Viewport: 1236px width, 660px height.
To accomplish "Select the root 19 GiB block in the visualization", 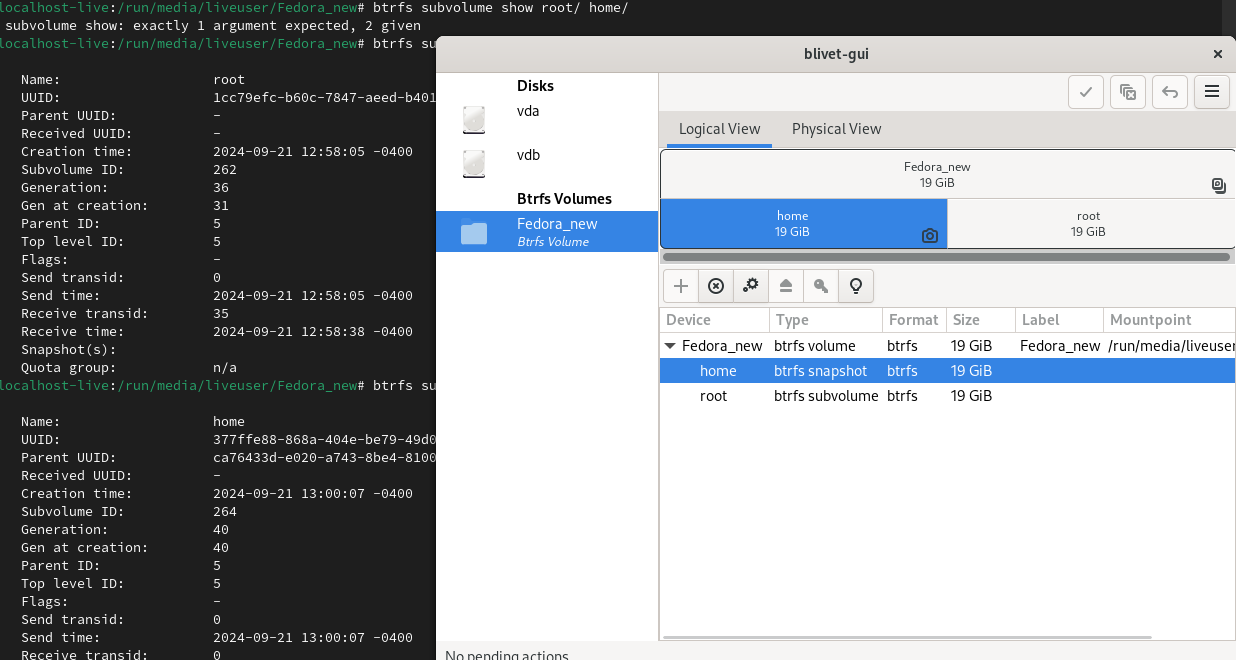I will [1091, 224].
